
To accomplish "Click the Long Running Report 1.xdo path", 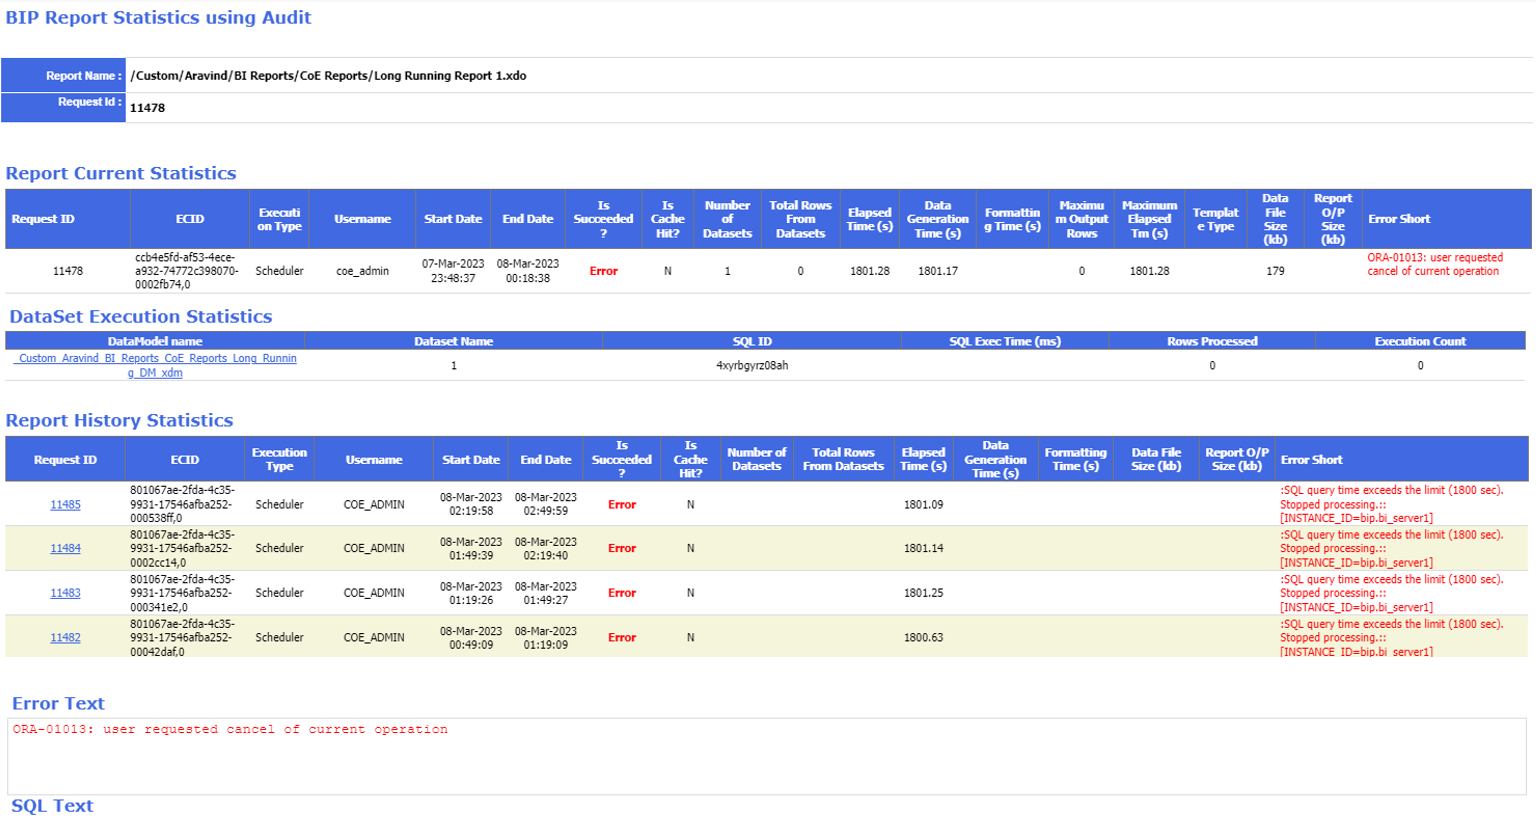I will [328, 76].
